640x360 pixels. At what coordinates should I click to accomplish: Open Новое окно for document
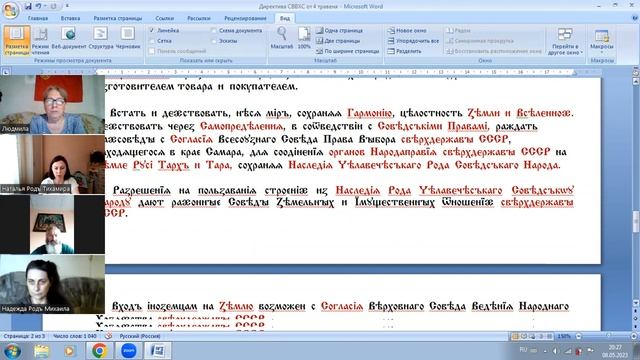pos(407,31)
